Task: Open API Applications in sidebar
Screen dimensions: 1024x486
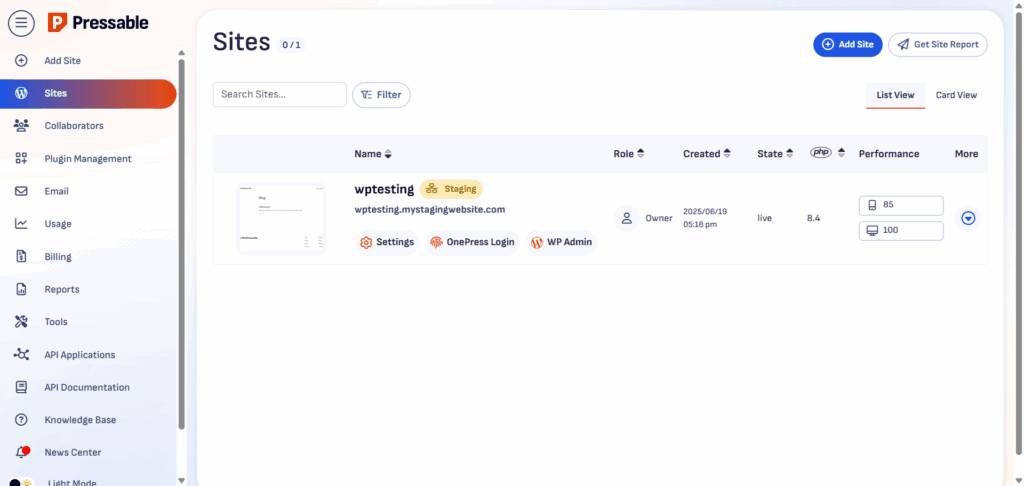Action: (x=79, y=355)
